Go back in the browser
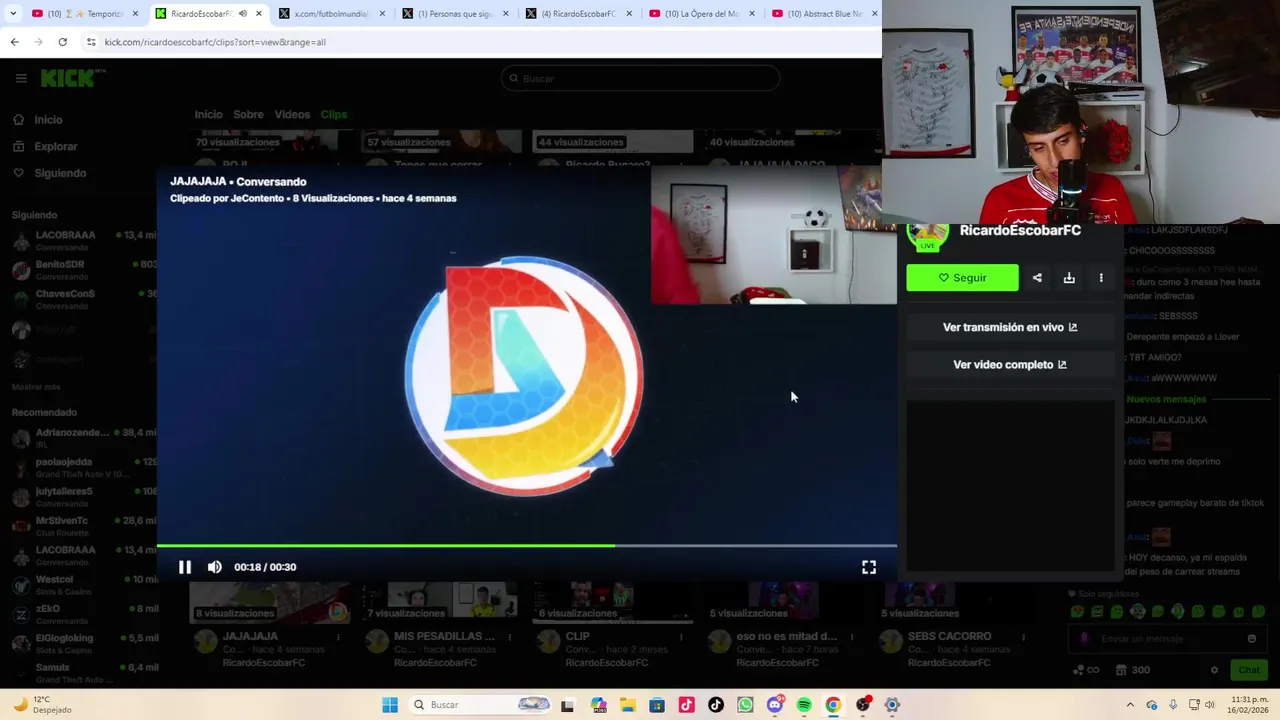Screen dimensions: 1280x720 tap(14, 42)
